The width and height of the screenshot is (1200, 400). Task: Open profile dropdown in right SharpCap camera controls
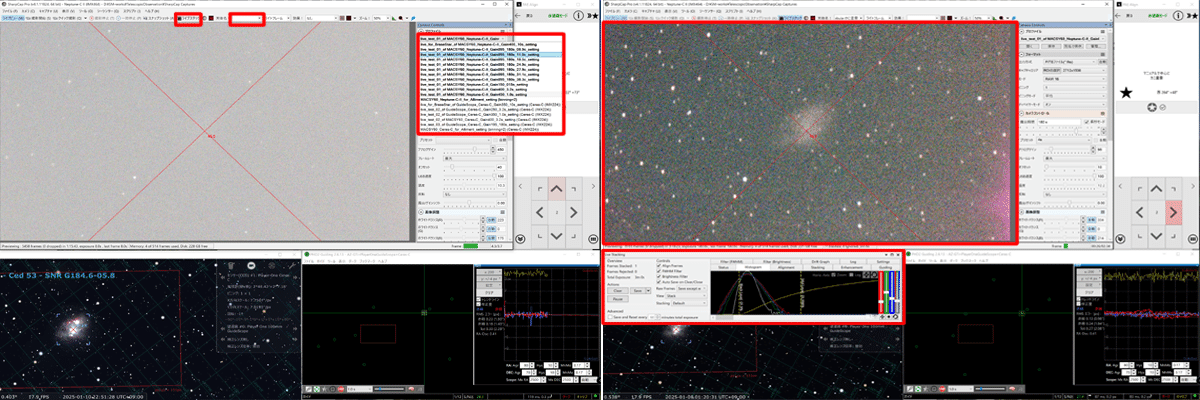coord(1063,38)
